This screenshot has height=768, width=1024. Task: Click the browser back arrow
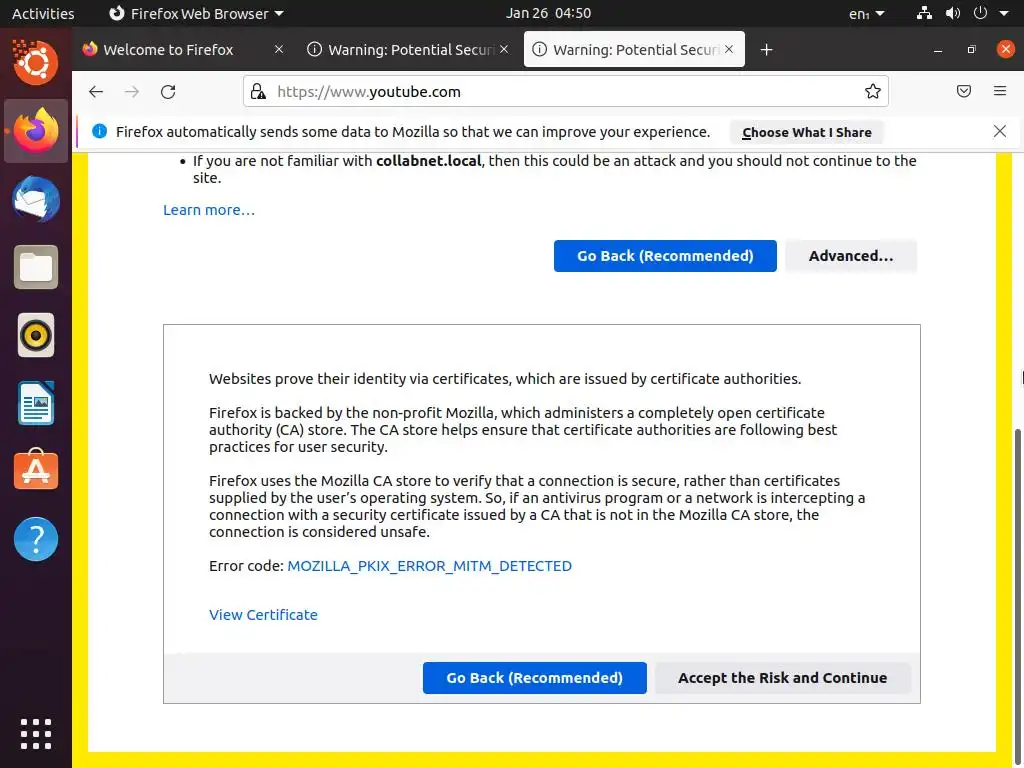[96, 91]
